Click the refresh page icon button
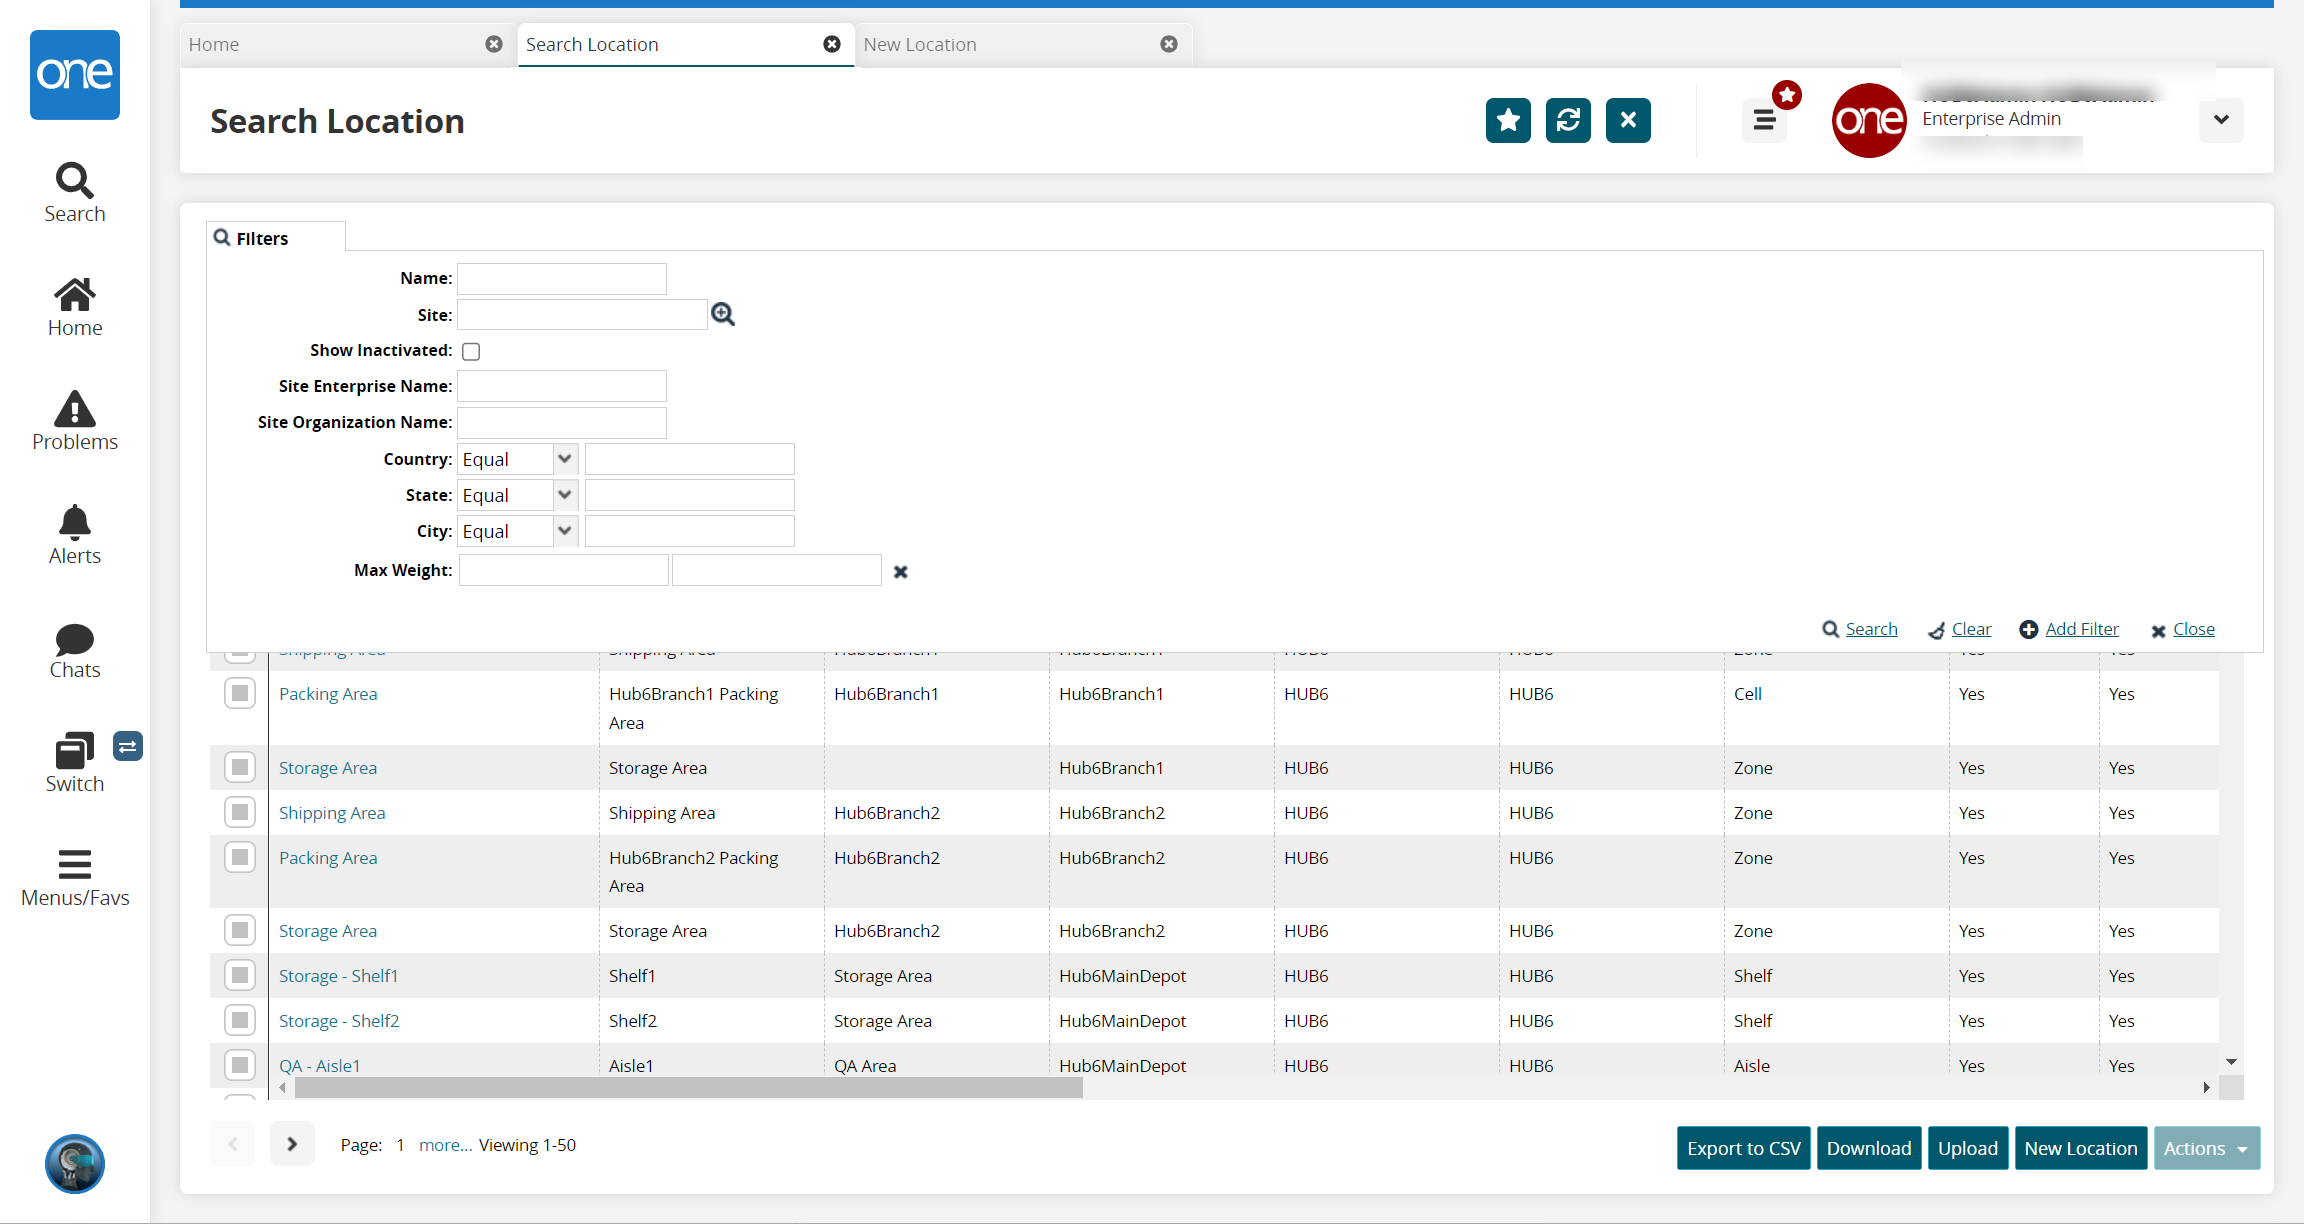This screenshot has height=1224, width=2304. pos(1568,121)
